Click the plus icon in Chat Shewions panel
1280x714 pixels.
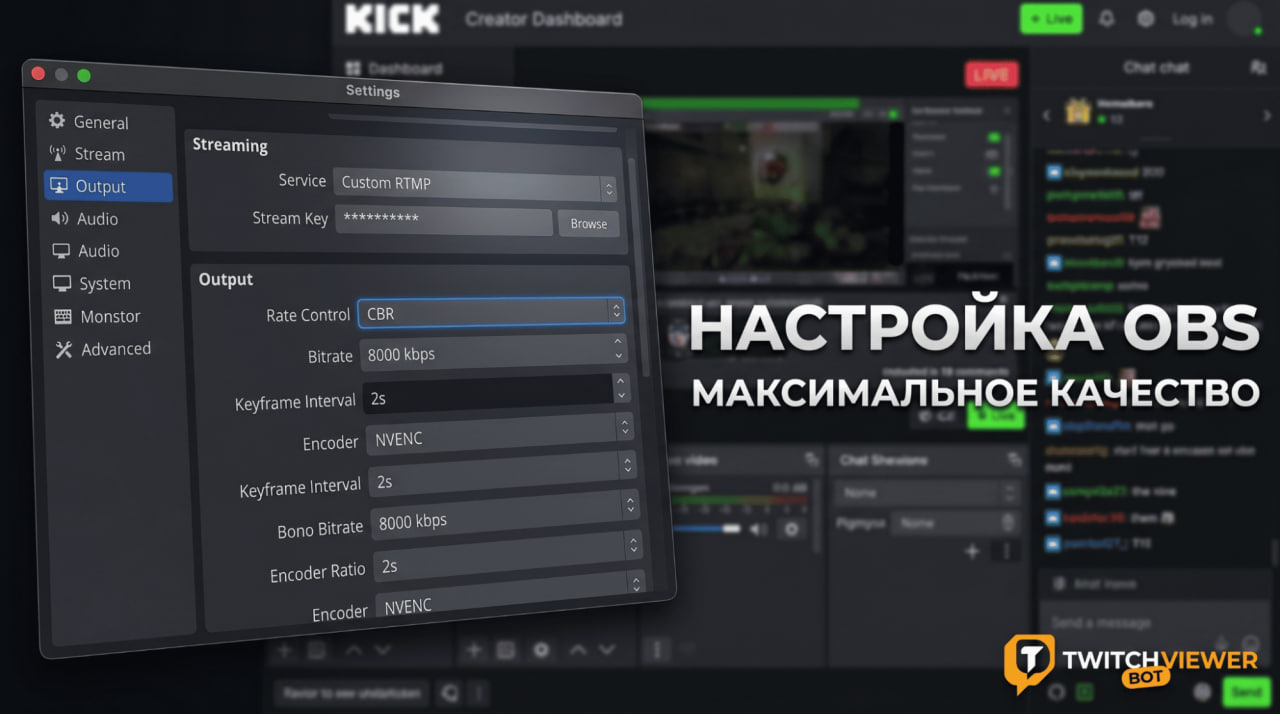point(971,551)
